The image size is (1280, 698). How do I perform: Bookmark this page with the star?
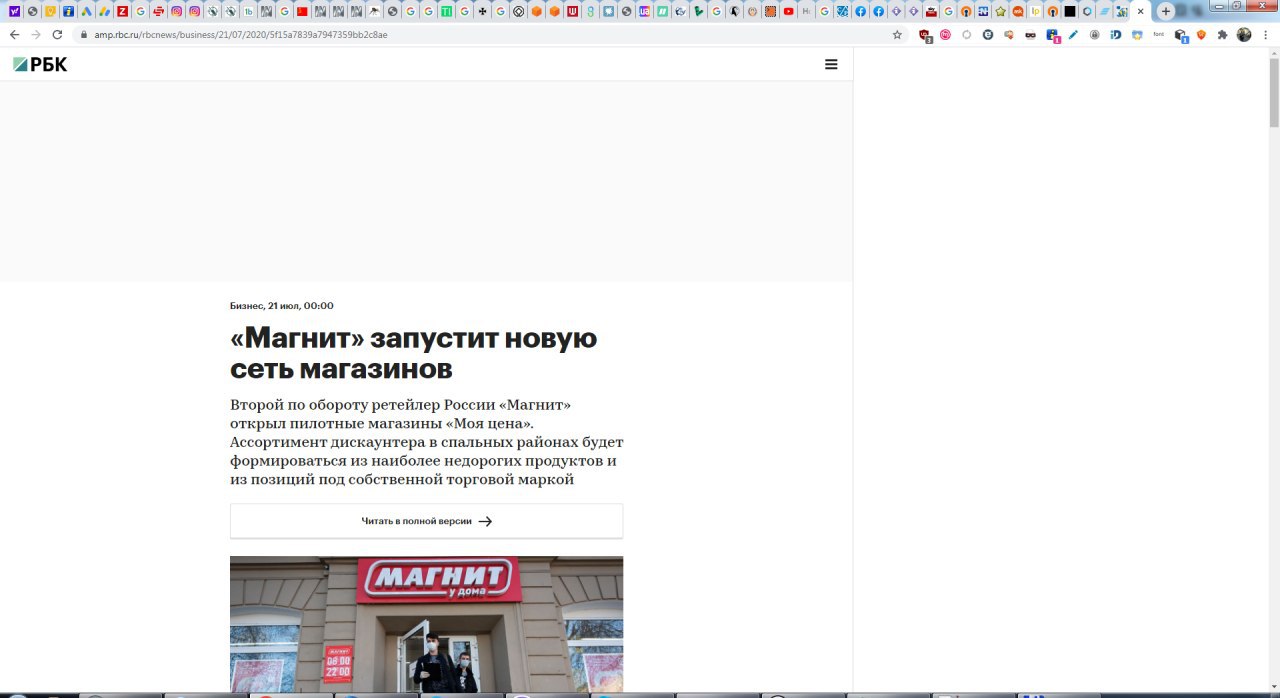[x=897, y=34]
